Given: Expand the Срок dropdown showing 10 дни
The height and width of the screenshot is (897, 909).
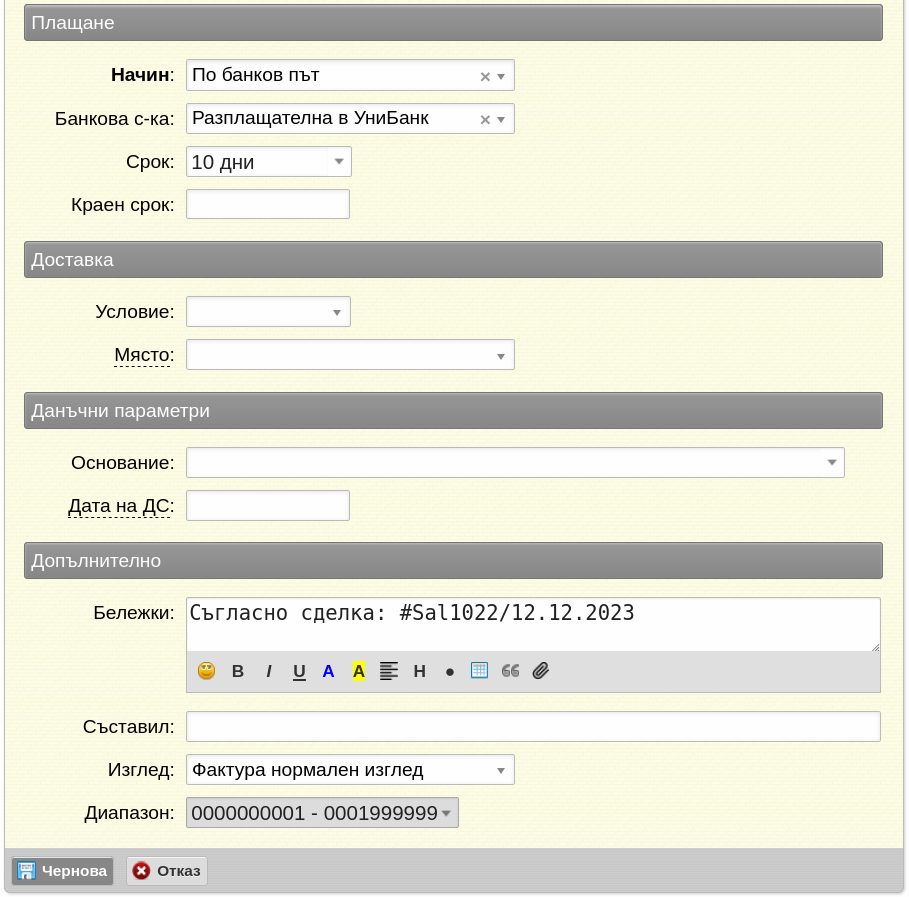Looking at the screenshot, I should click(338, 161).
